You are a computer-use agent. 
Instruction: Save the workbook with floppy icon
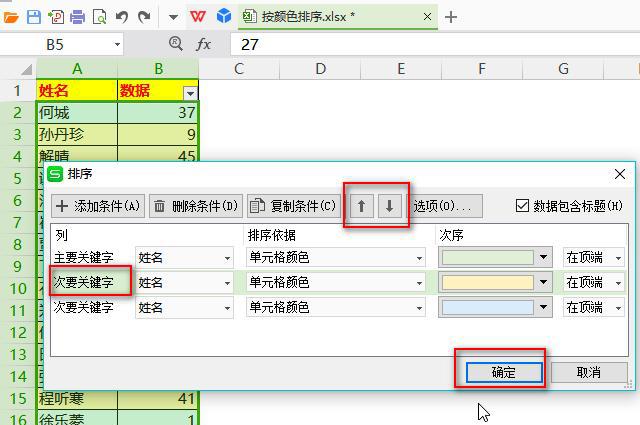click(33, 17)
